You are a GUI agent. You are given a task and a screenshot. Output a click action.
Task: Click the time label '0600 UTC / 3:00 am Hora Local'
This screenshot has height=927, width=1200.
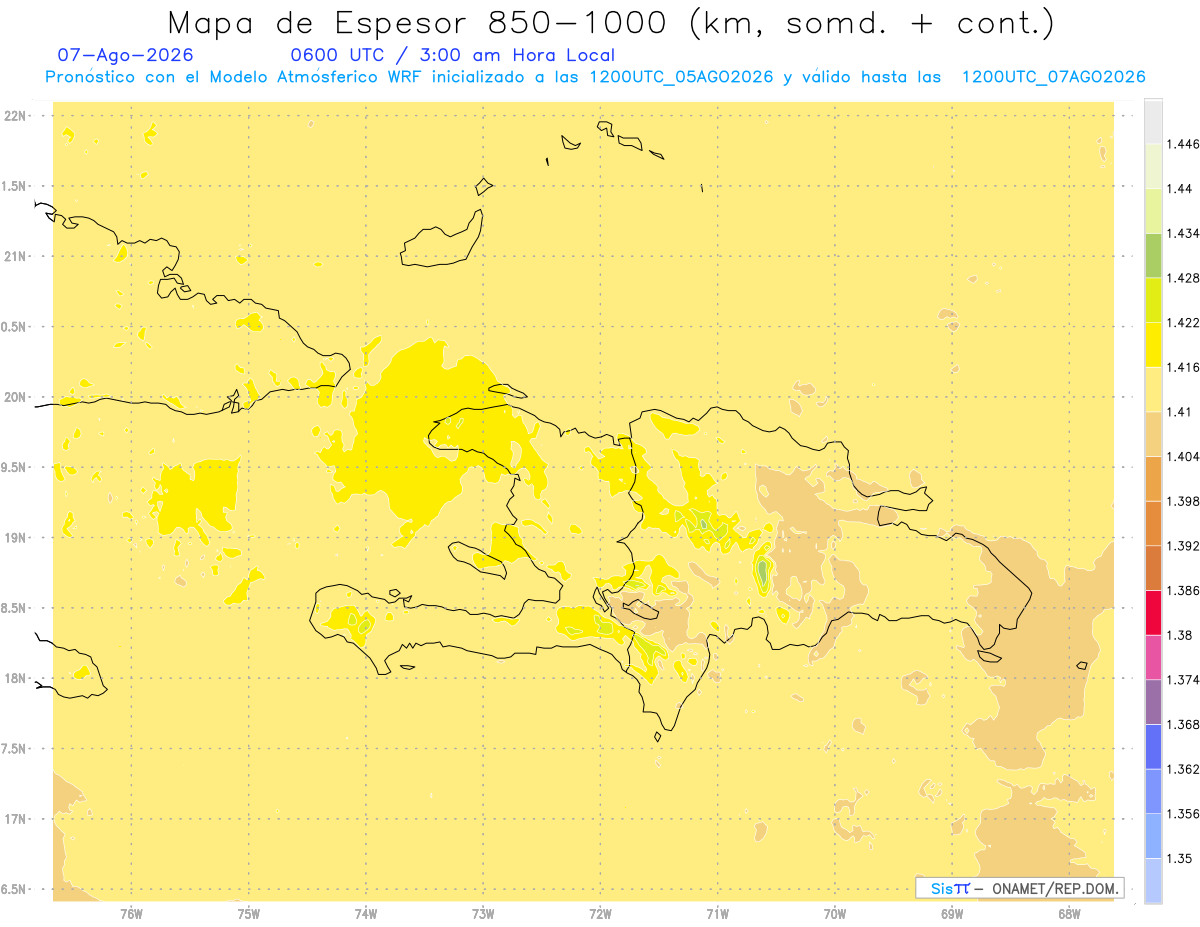pos(452,55)
